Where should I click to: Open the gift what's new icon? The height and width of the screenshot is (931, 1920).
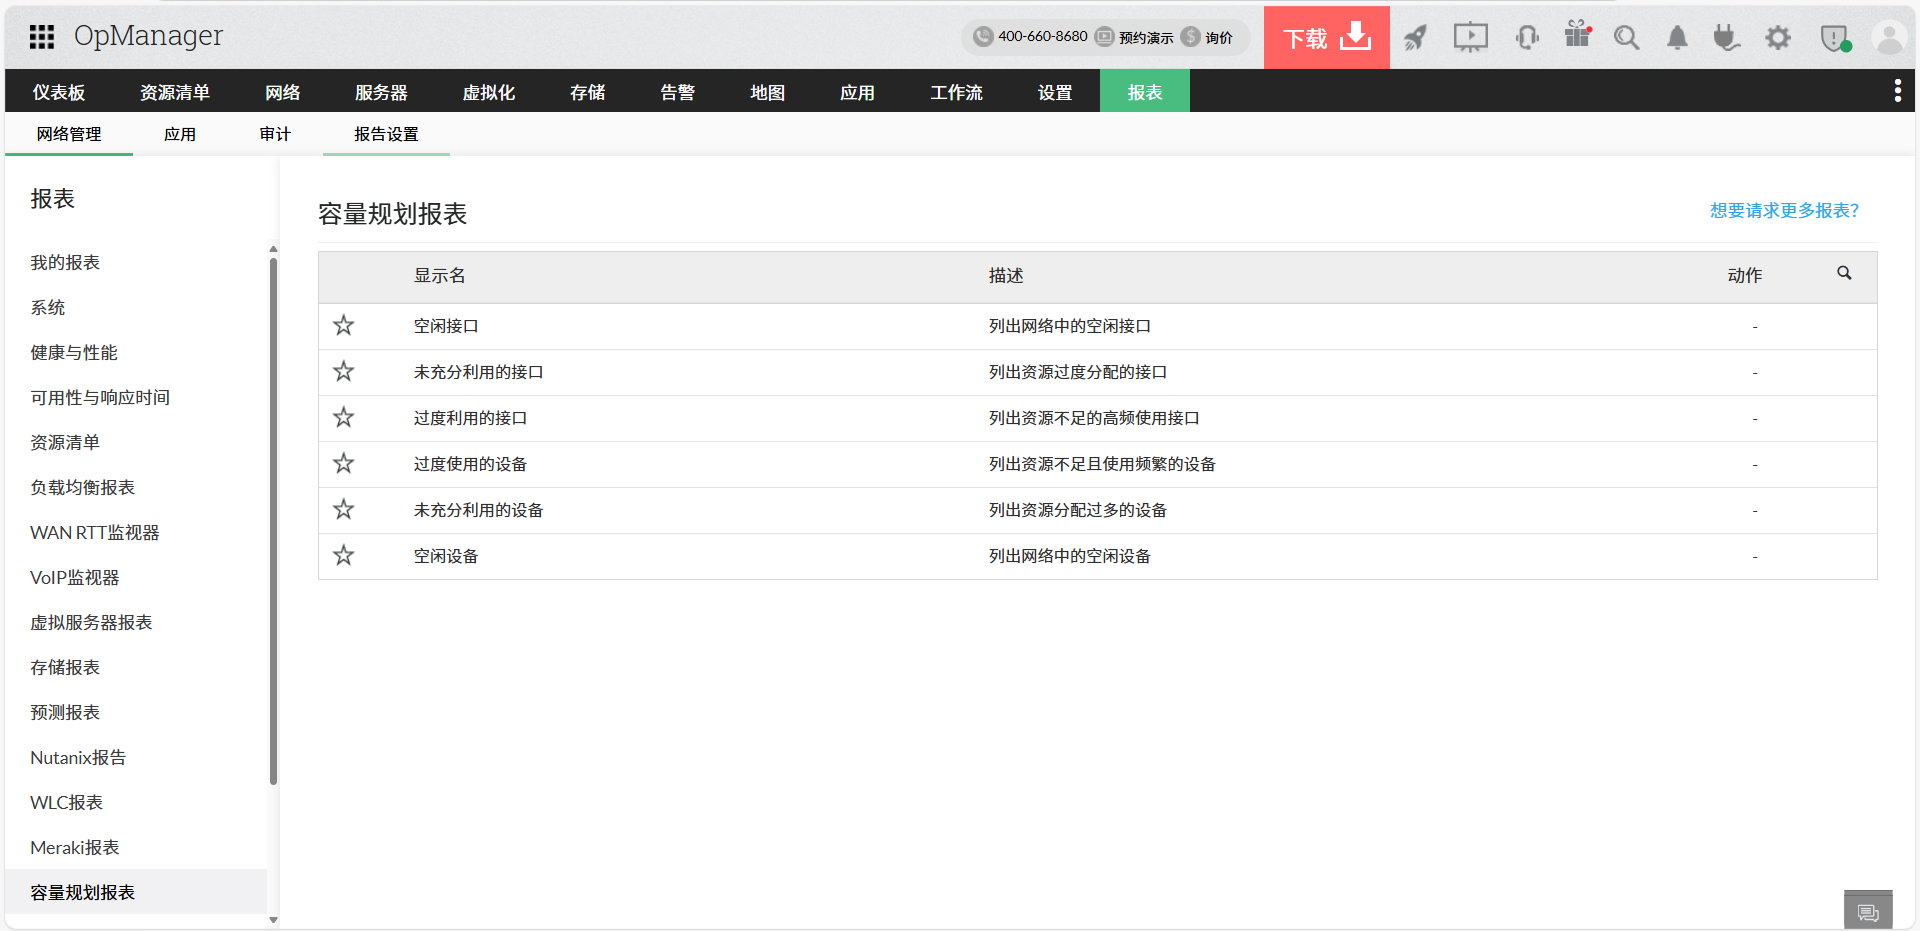[1577, 37]
